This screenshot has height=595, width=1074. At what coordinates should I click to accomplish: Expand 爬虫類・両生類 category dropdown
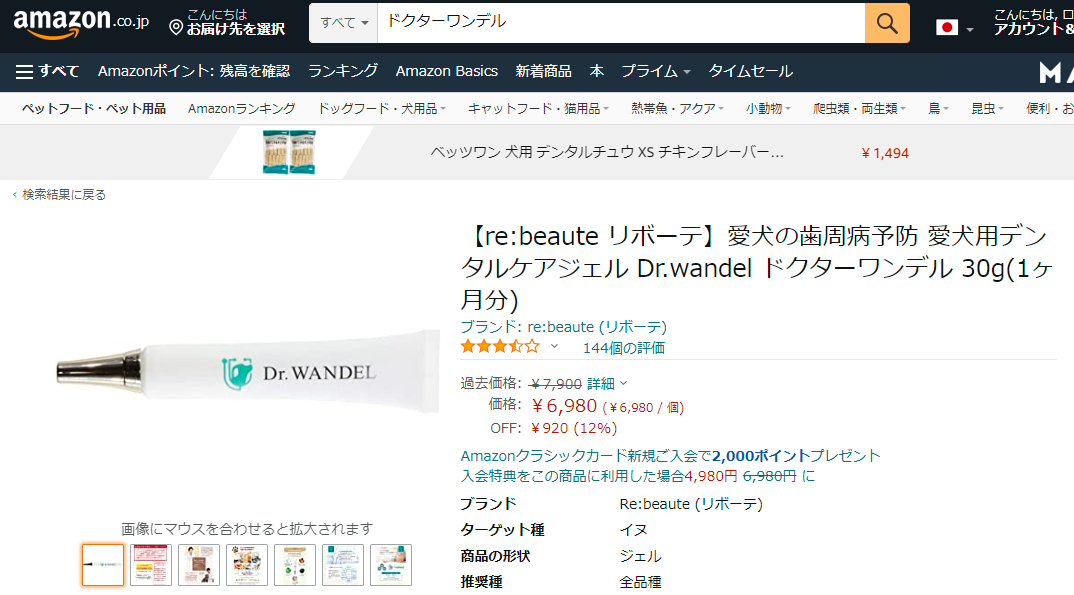point(859,108)
